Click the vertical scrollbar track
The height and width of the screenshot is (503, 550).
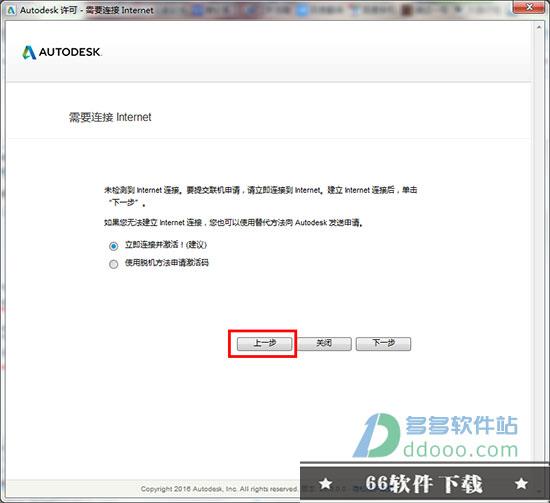pyautogui.click(x=539, y=246)
